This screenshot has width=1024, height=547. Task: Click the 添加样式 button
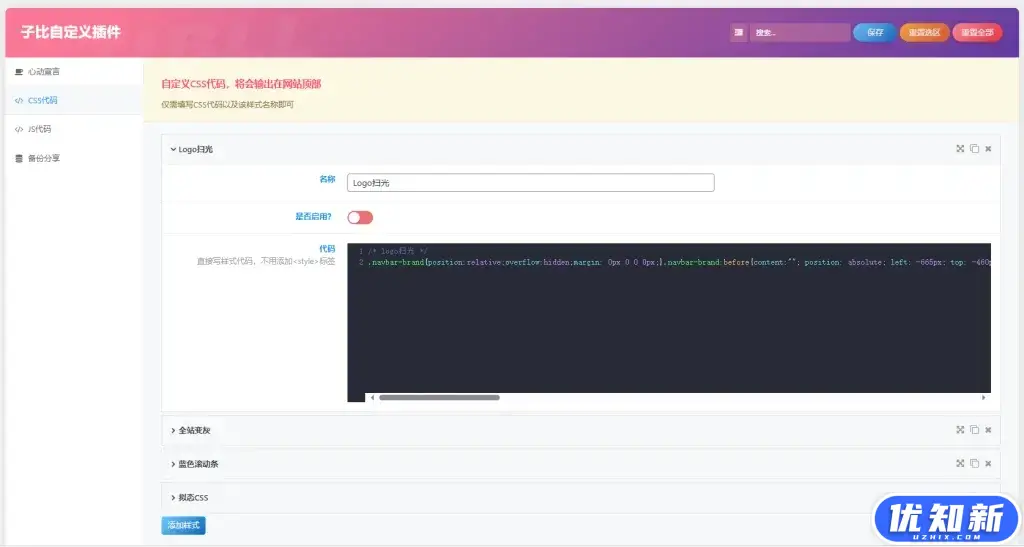click(183, 525)
